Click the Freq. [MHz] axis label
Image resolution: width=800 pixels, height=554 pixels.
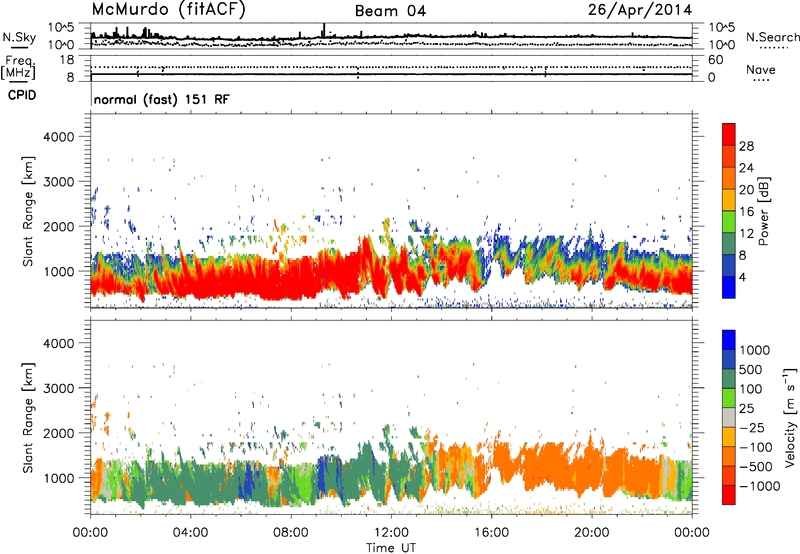[18, 67]
